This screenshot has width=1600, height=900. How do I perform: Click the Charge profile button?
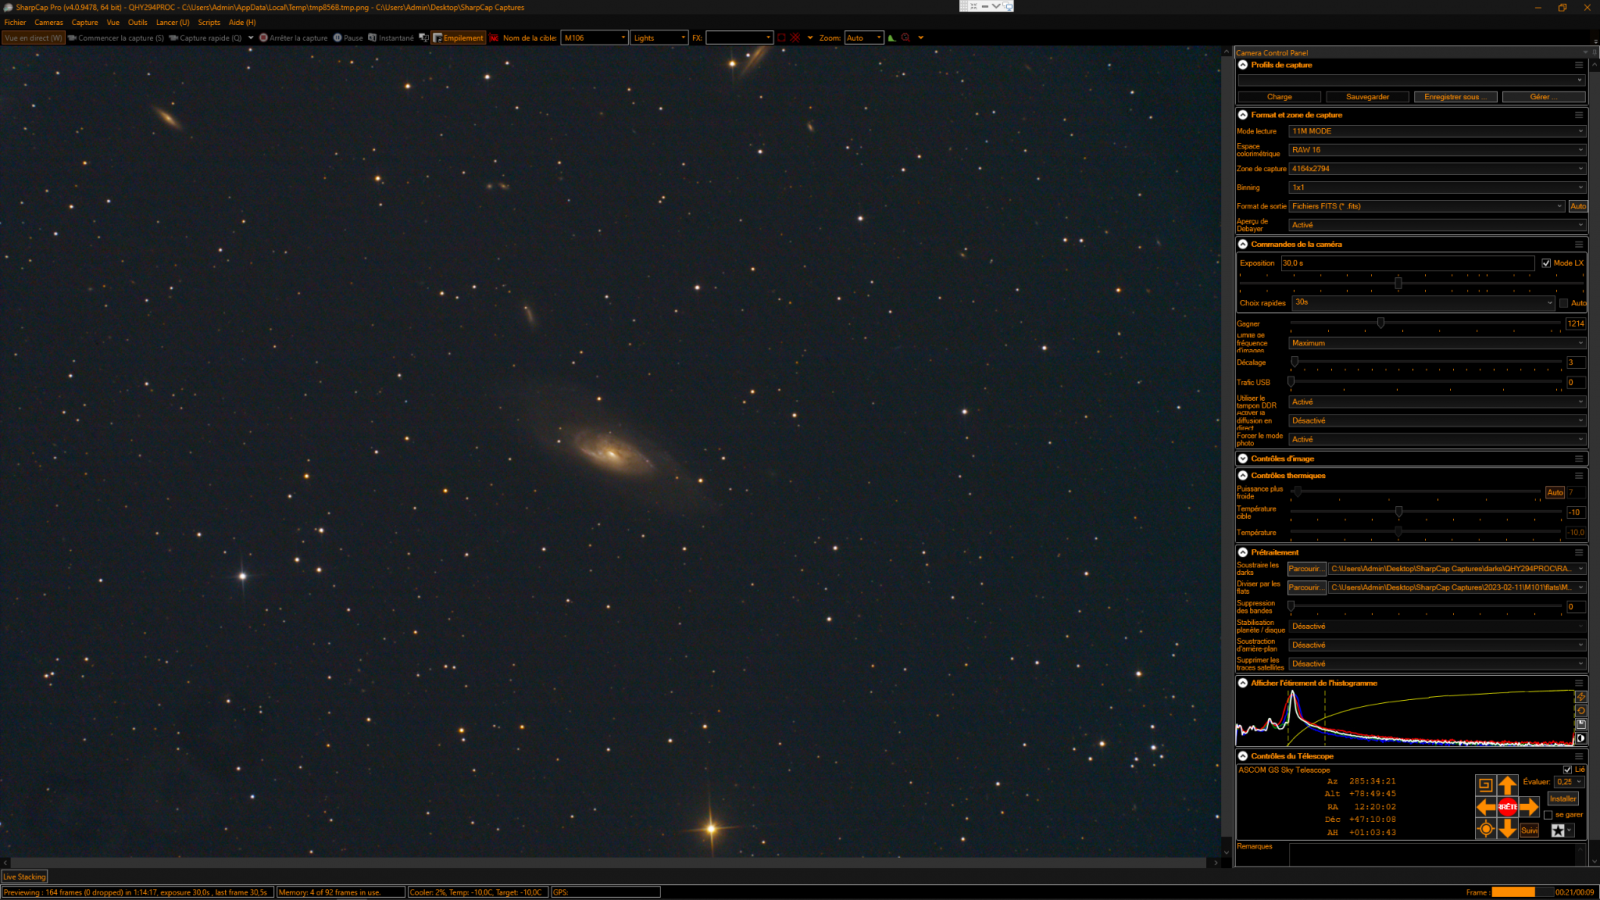(x=1279, y=97)
